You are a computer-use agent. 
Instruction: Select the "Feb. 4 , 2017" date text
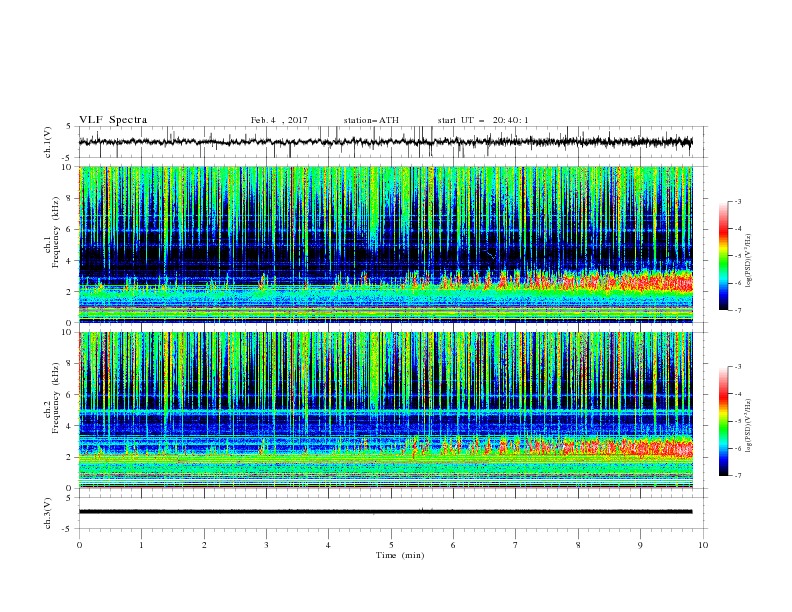pyautogui.click(x=279, y=120)
